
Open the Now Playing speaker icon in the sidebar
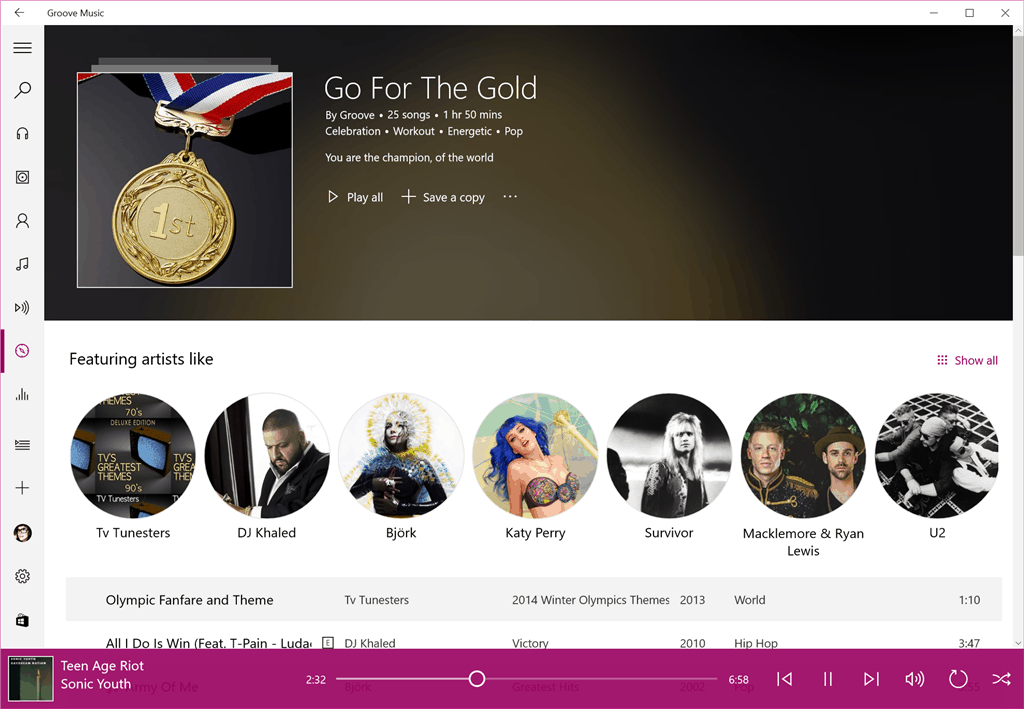pos(22,307)
